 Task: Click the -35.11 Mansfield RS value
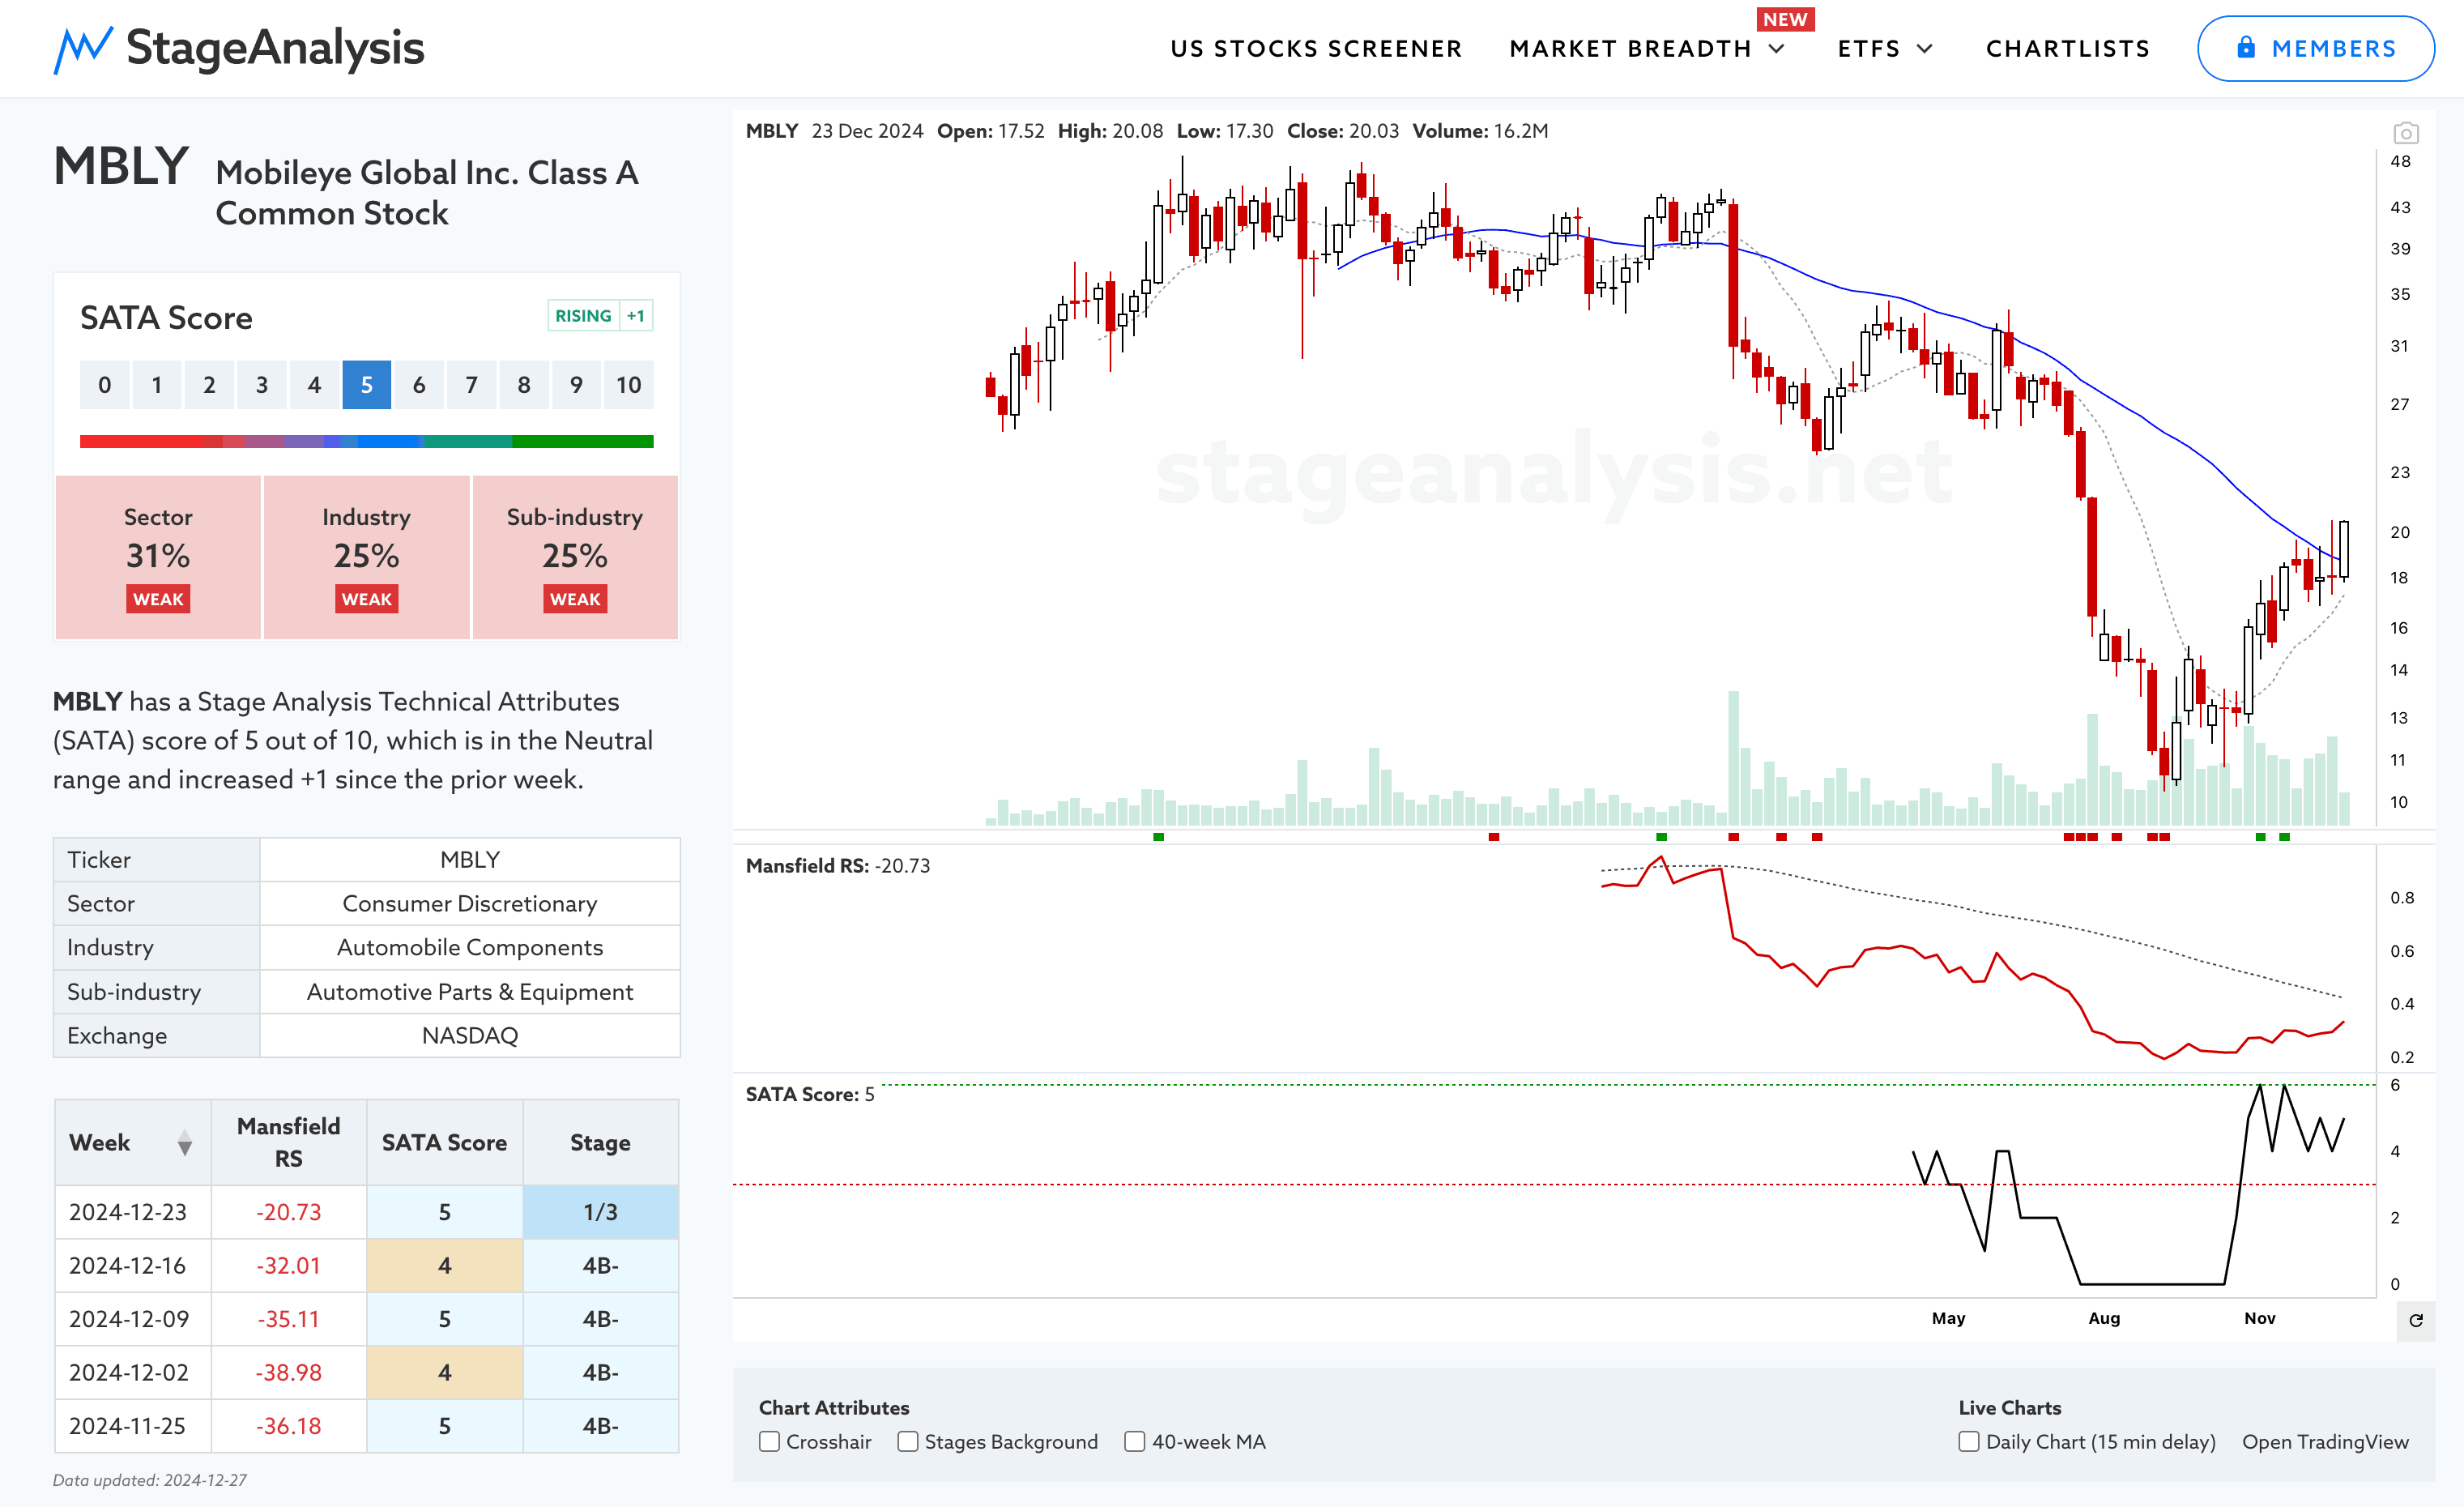288,1319
